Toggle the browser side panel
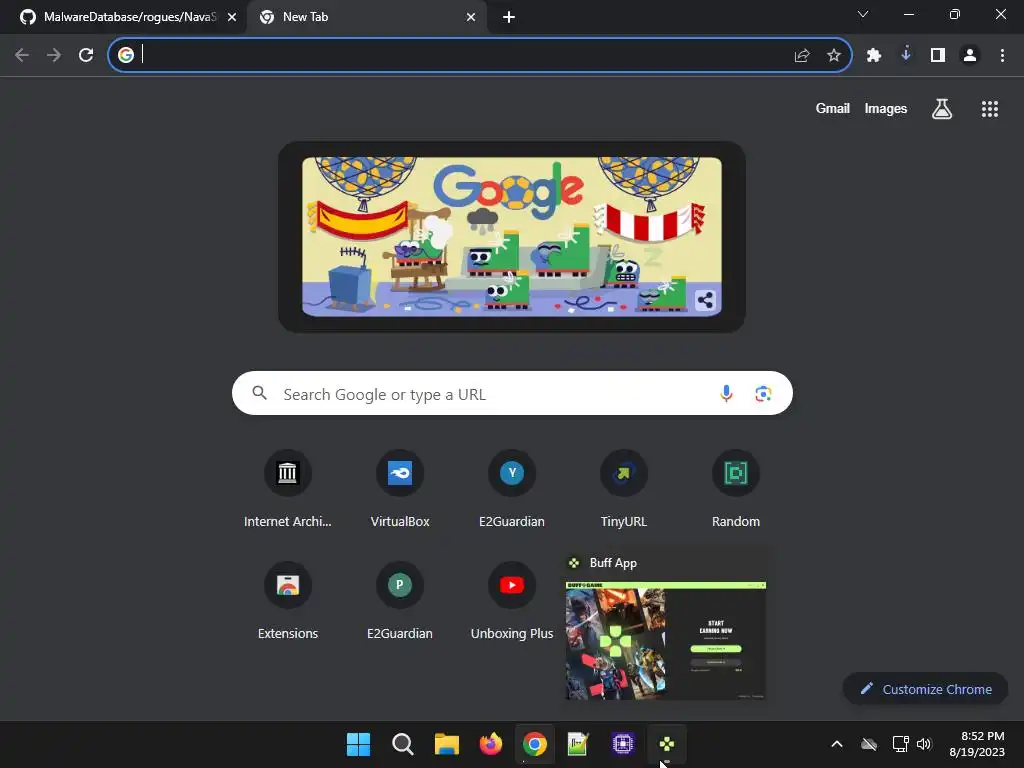 [938, 56]
